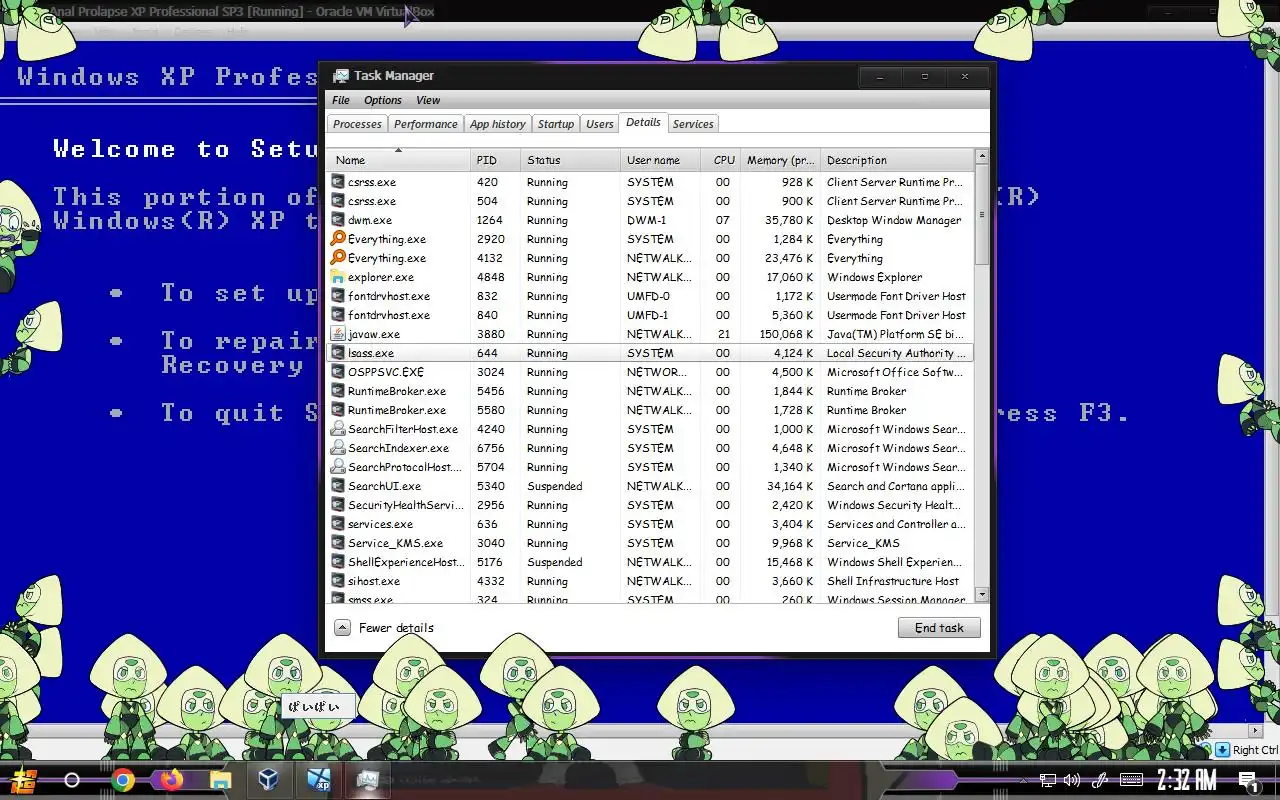
Task: Click the Everything.exe icon with PID 4132
Action: tap(338, 258)
